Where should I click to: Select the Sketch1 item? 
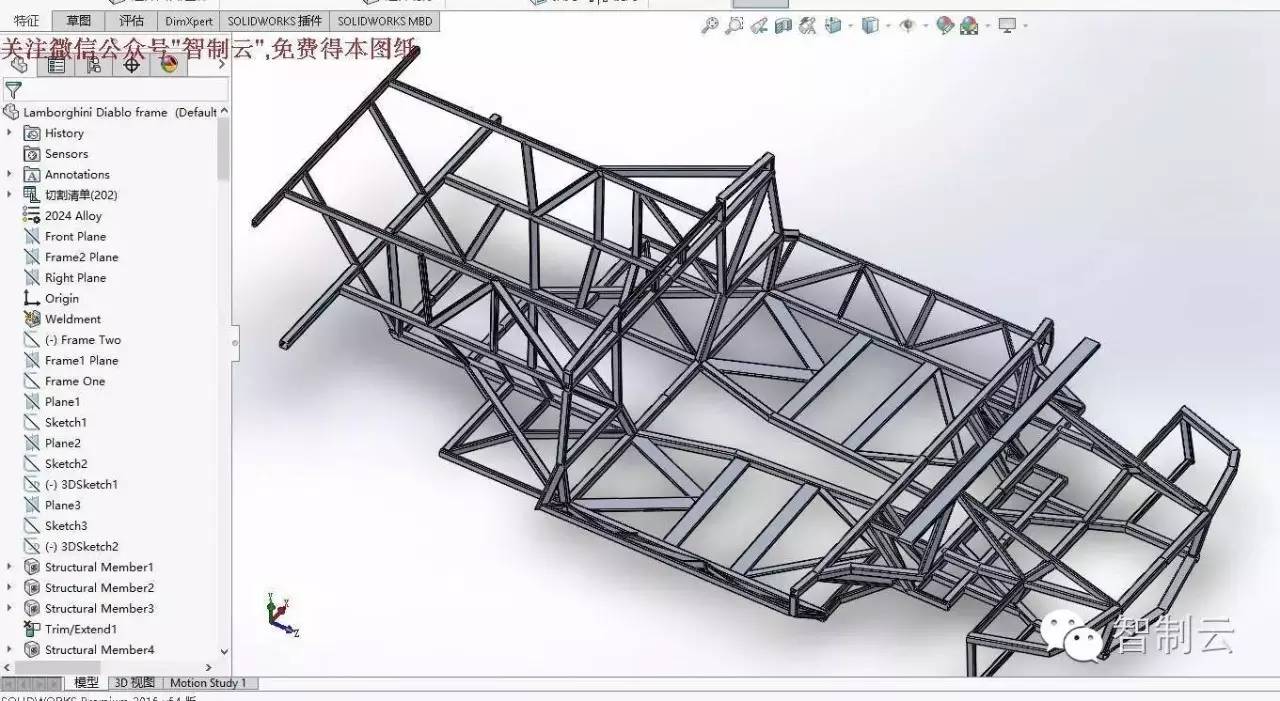[x=55, y=423]
